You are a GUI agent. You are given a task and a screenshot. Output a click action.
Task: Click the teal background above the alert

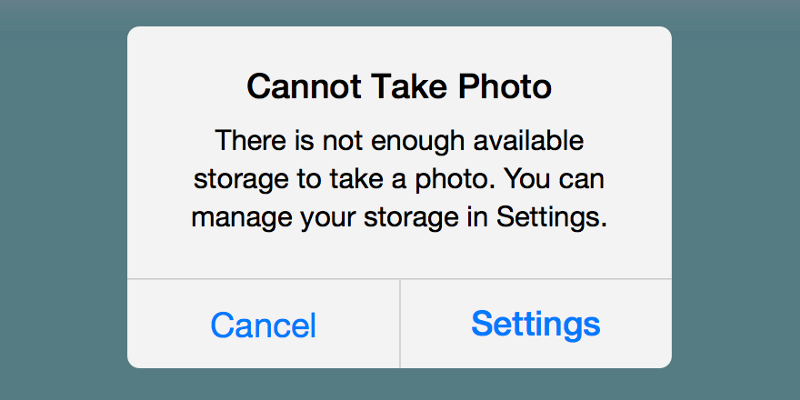(399, 13)
